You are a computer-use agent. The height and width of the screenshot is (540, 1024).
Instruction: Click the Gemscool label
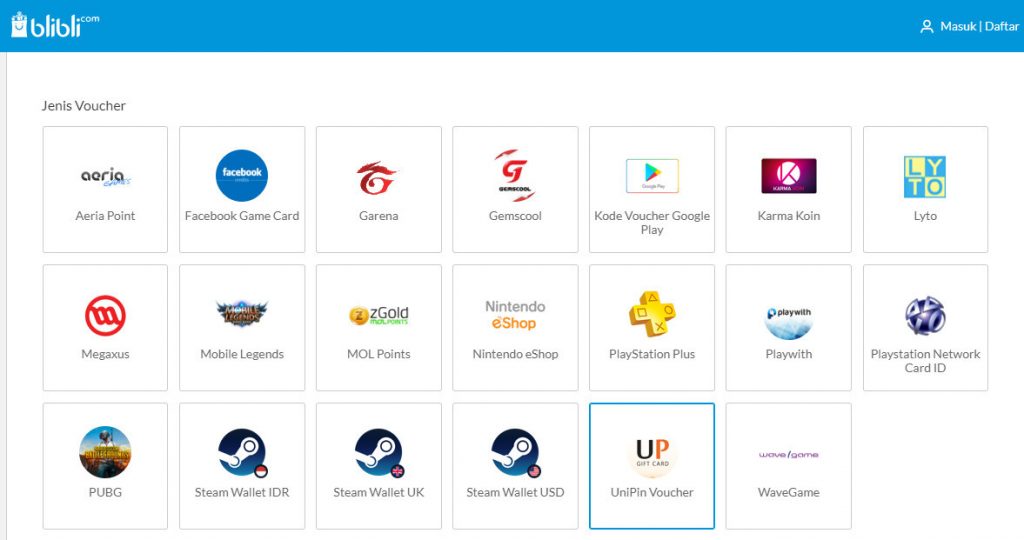[x=515, y=216]
